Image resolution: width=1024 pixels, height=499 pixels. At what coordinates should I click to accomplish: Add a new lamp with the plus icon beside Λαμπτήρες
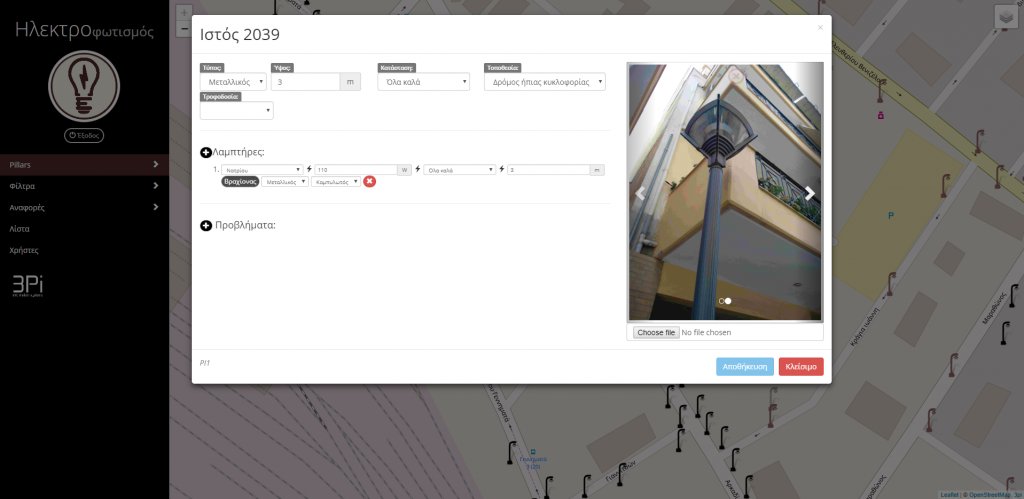[x=206, y=153]
